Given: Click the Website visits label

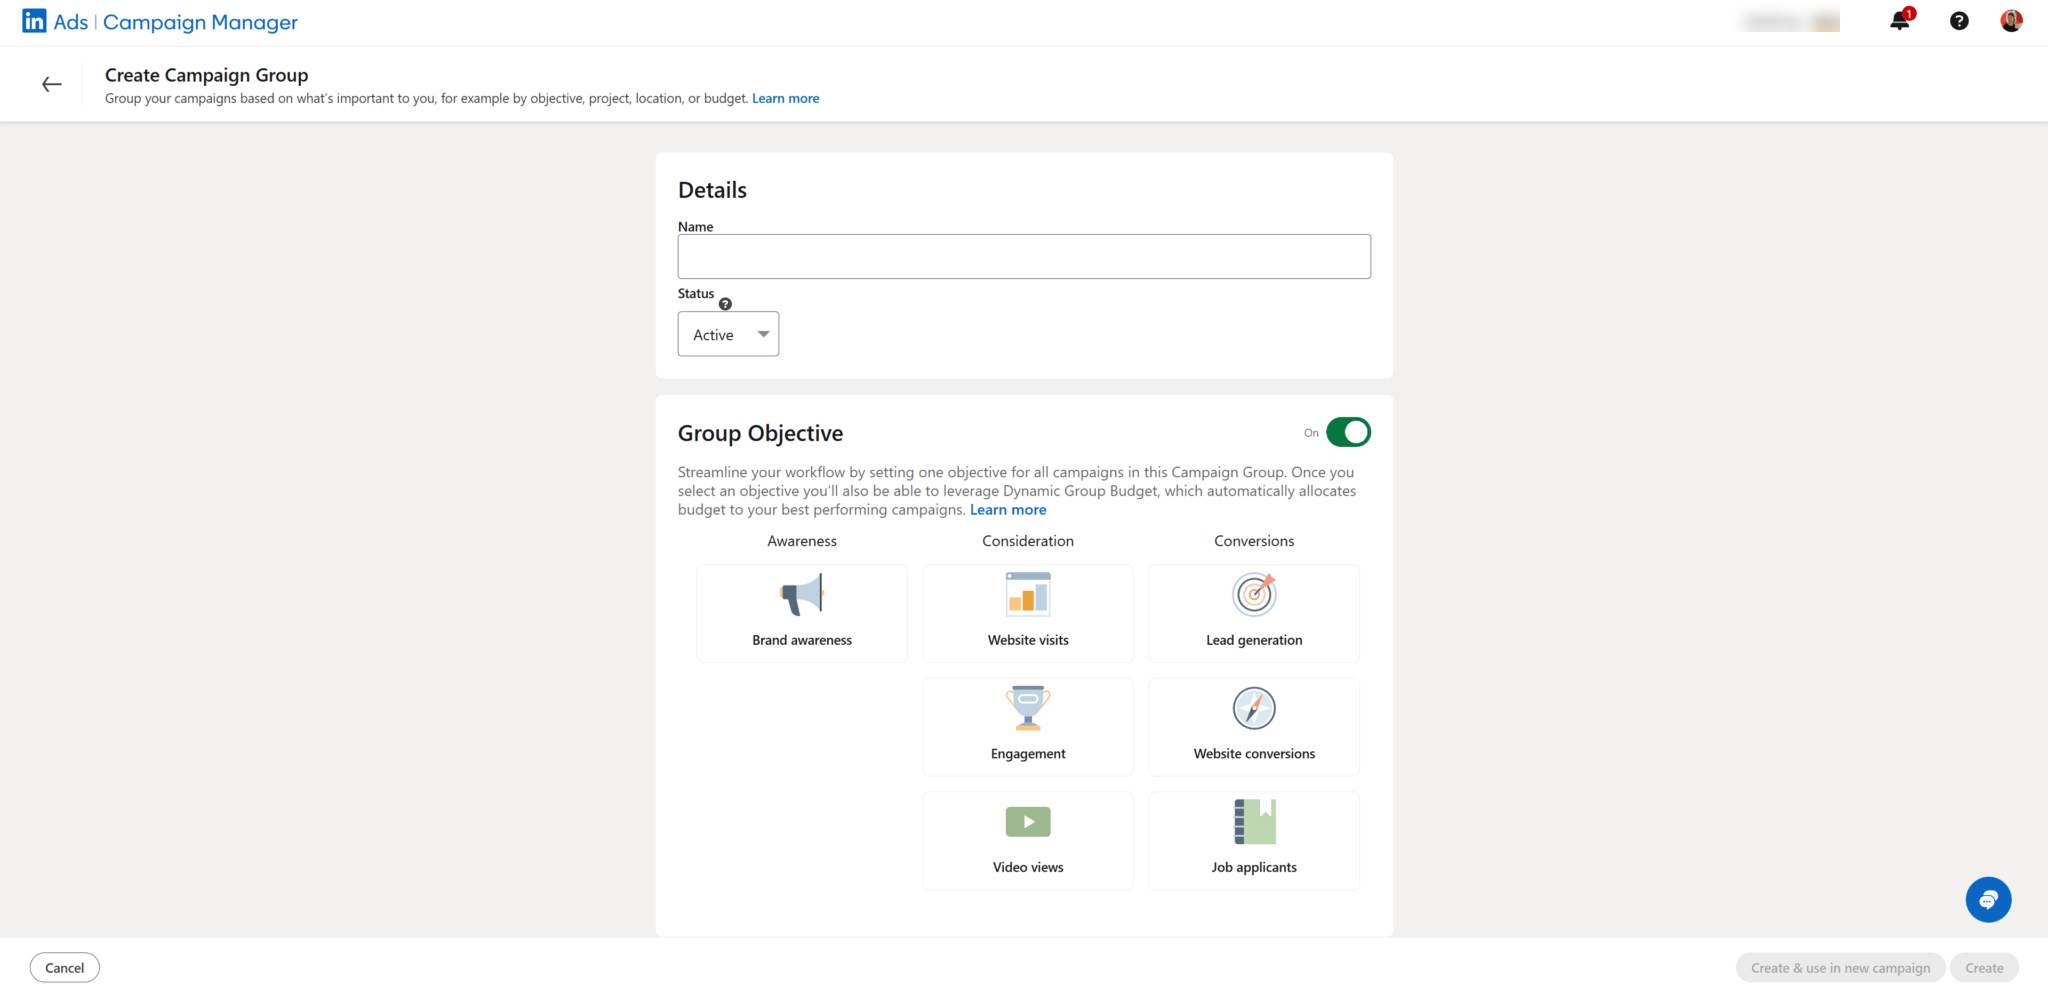Looking at the screenshot, I should pyautogui.click(x=1028, y=640).
